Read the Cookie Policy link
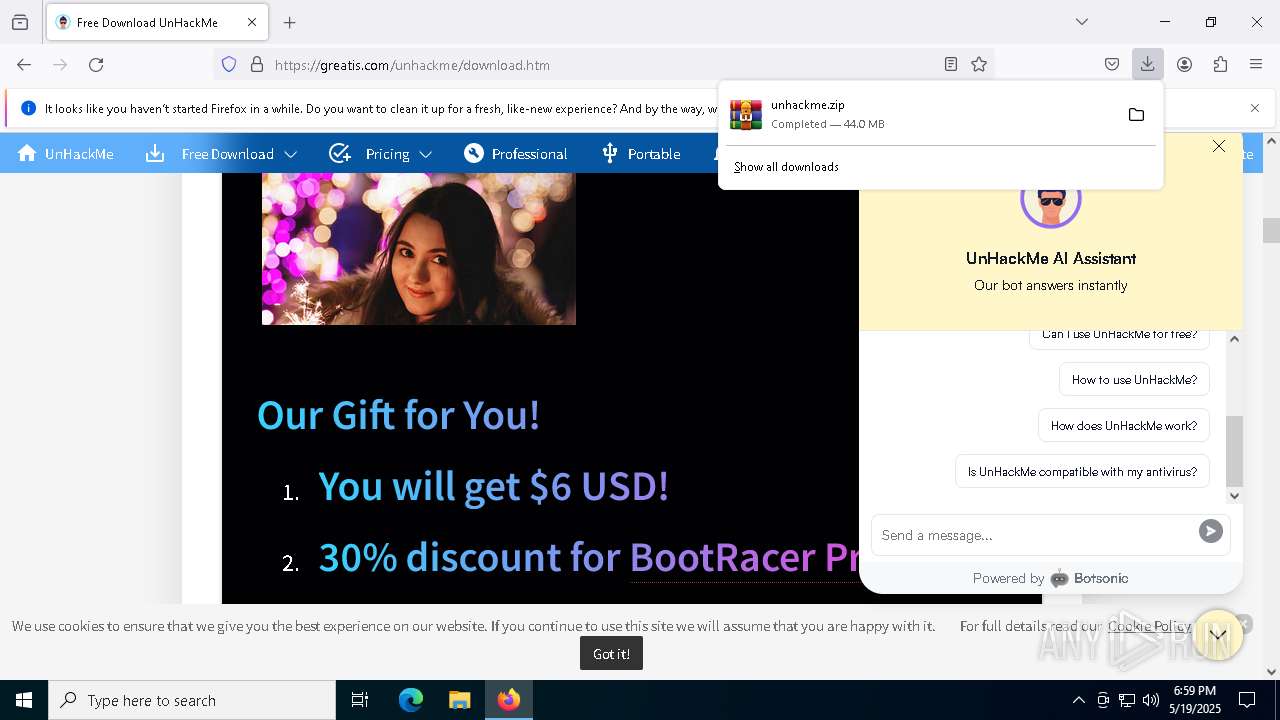The height and width of the screenshot is (720, 1280). tap(1149, 626)
